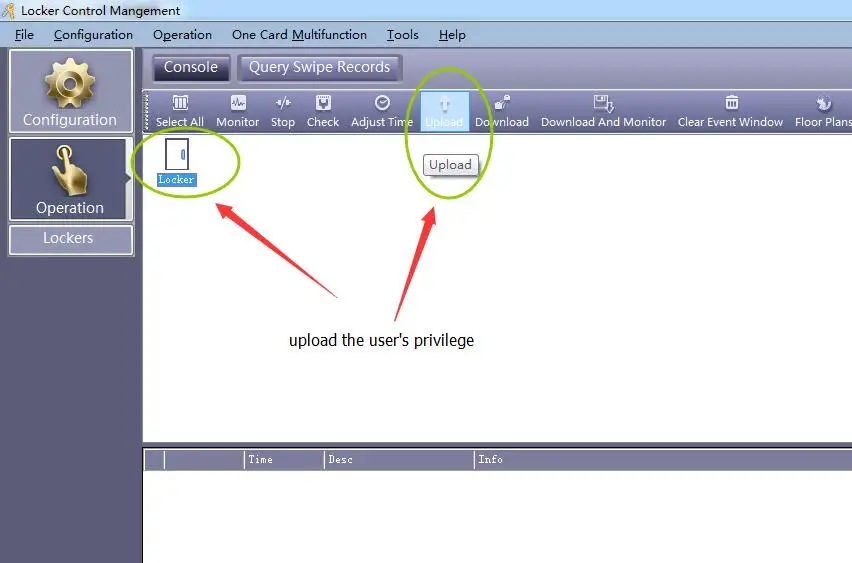The image size is (852, 563).
Task: Upload user privileges via Upload icon
Action: click(x=444, y=111)
